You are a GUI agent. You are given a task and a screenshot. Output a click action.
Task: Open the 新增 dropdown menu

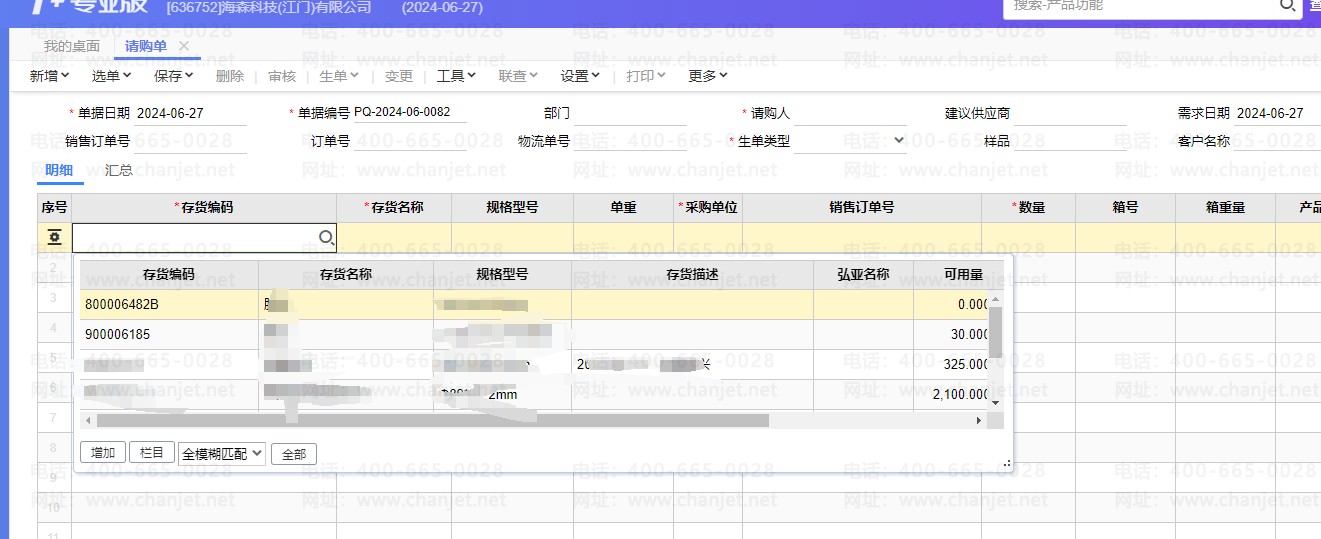pyautogui.click(x=49, y=76)
